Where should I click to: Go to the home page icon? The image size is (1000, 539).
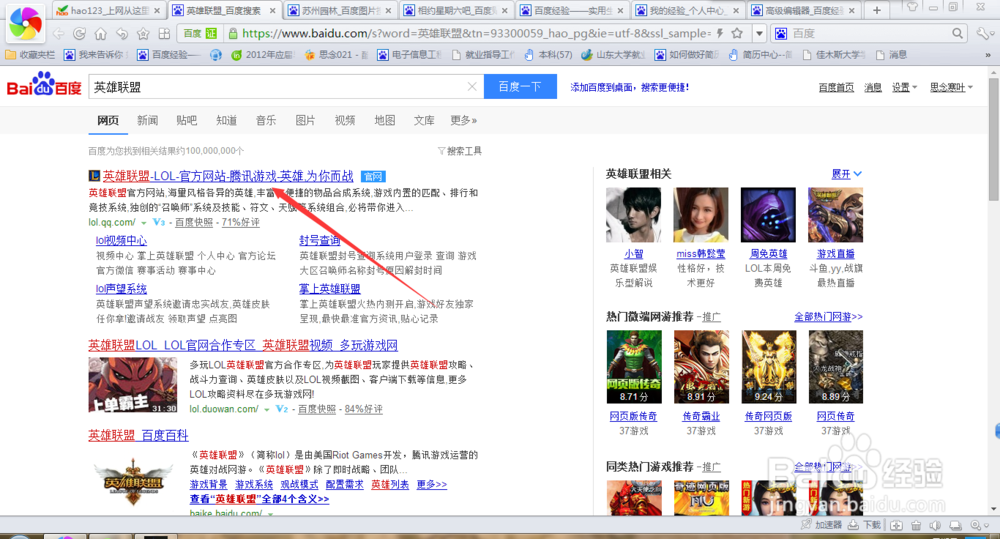tap(101, 33)
